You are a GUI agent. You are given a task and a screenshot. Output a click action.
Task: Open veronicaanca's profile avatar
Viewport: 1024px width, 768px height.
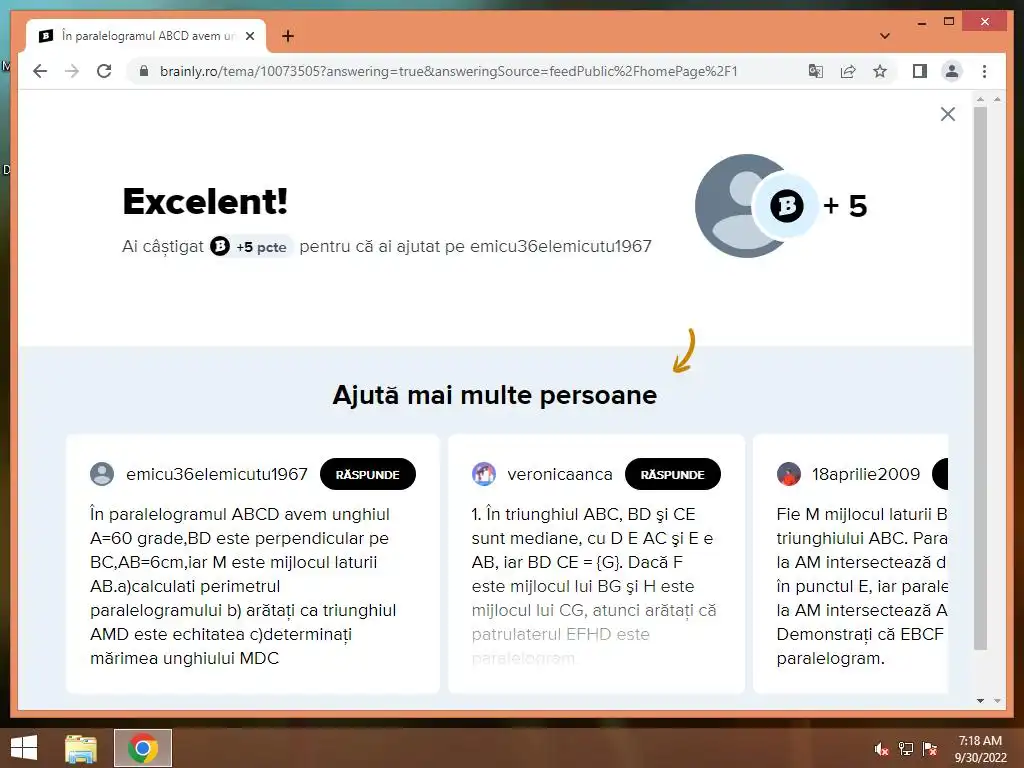click(x=484, y=474)
